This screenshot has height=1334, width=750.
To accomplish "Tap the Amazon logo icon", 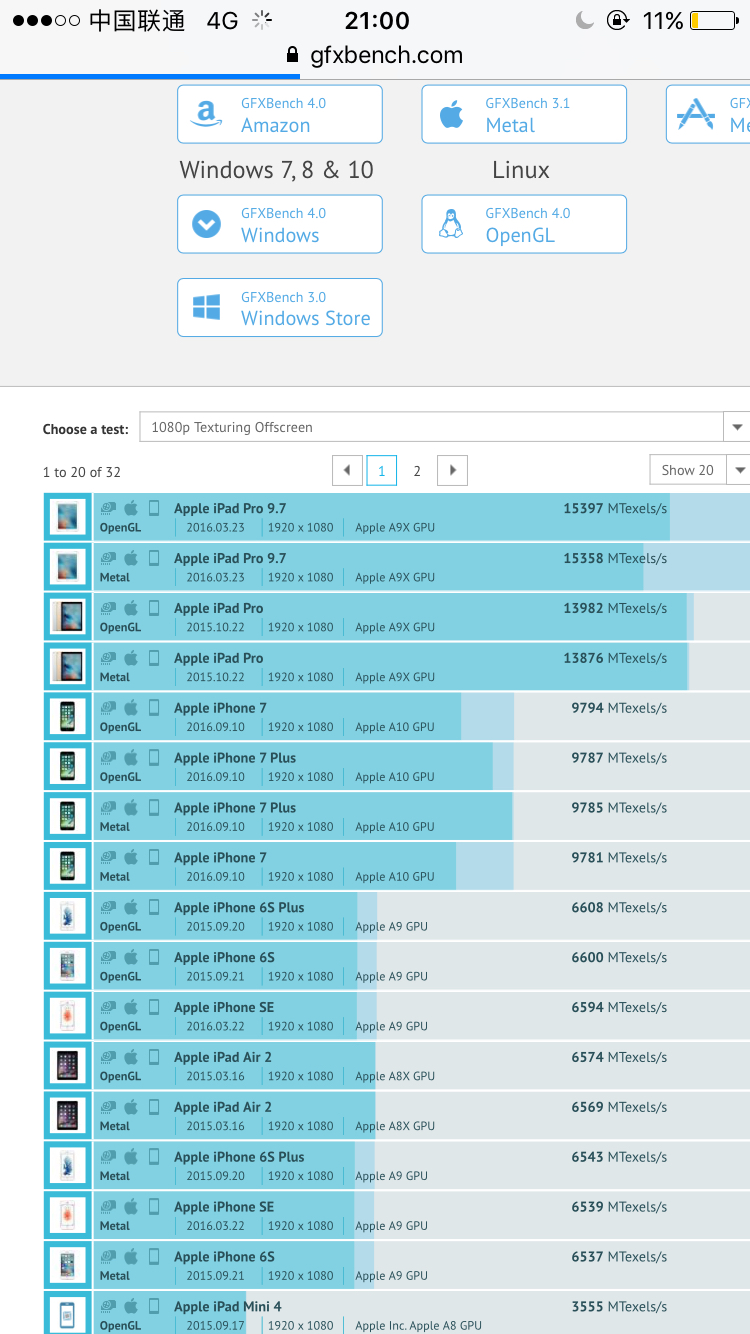I will coord(207,114).
